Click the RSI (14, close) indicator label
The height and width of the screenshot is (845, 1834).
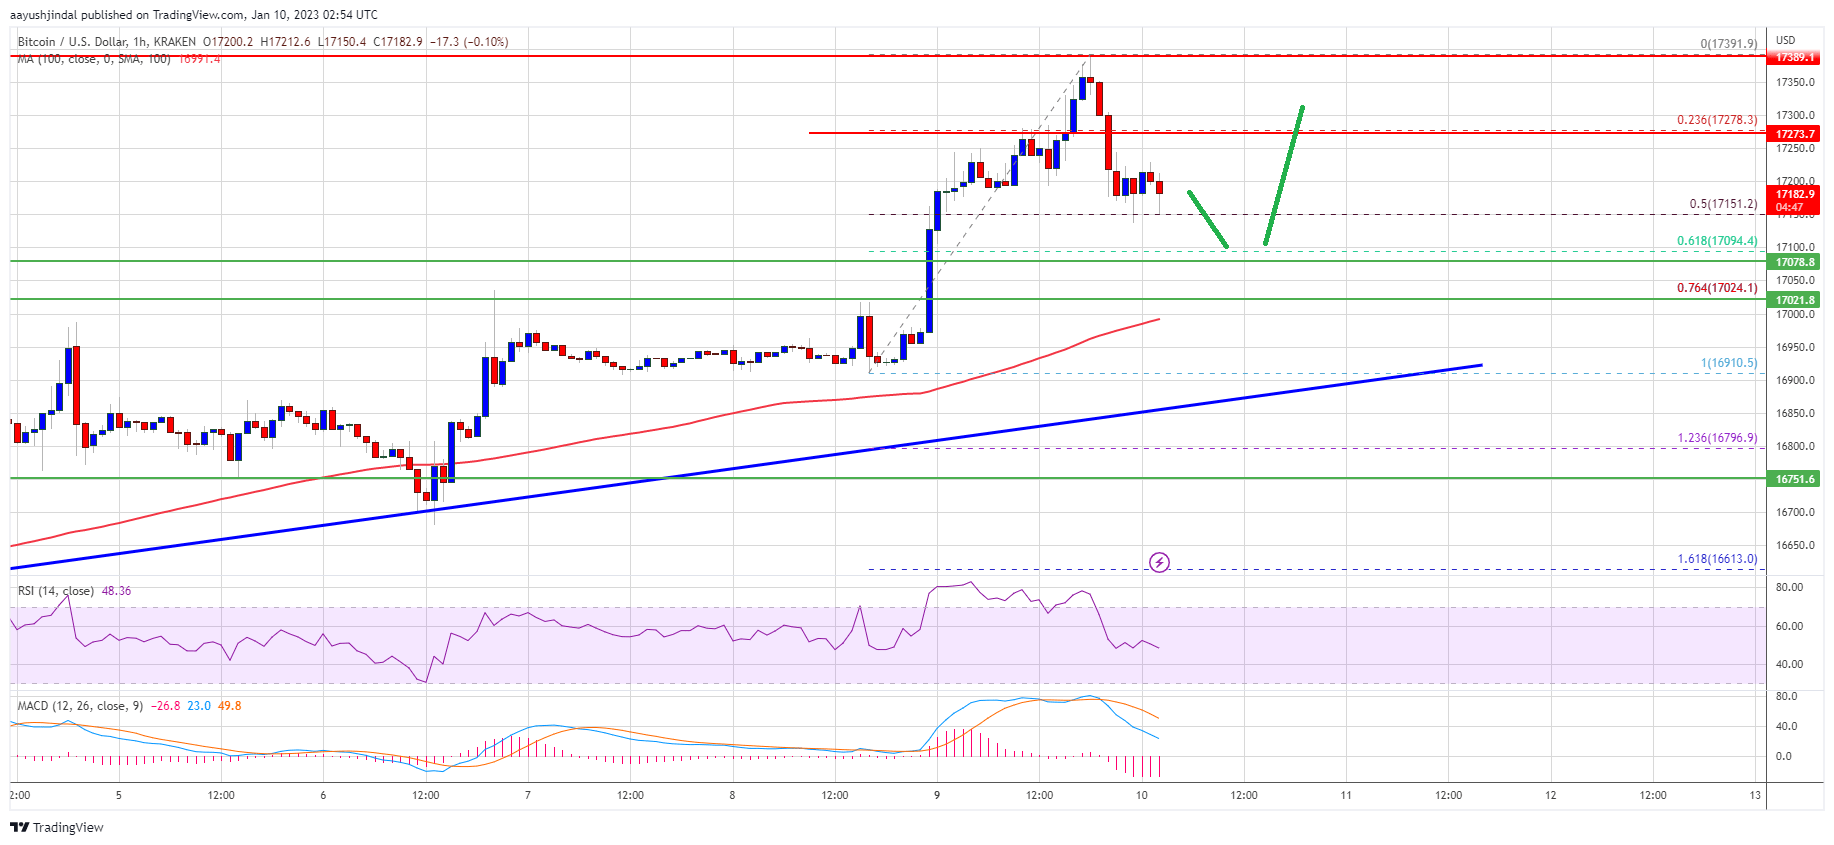(56, 591)
